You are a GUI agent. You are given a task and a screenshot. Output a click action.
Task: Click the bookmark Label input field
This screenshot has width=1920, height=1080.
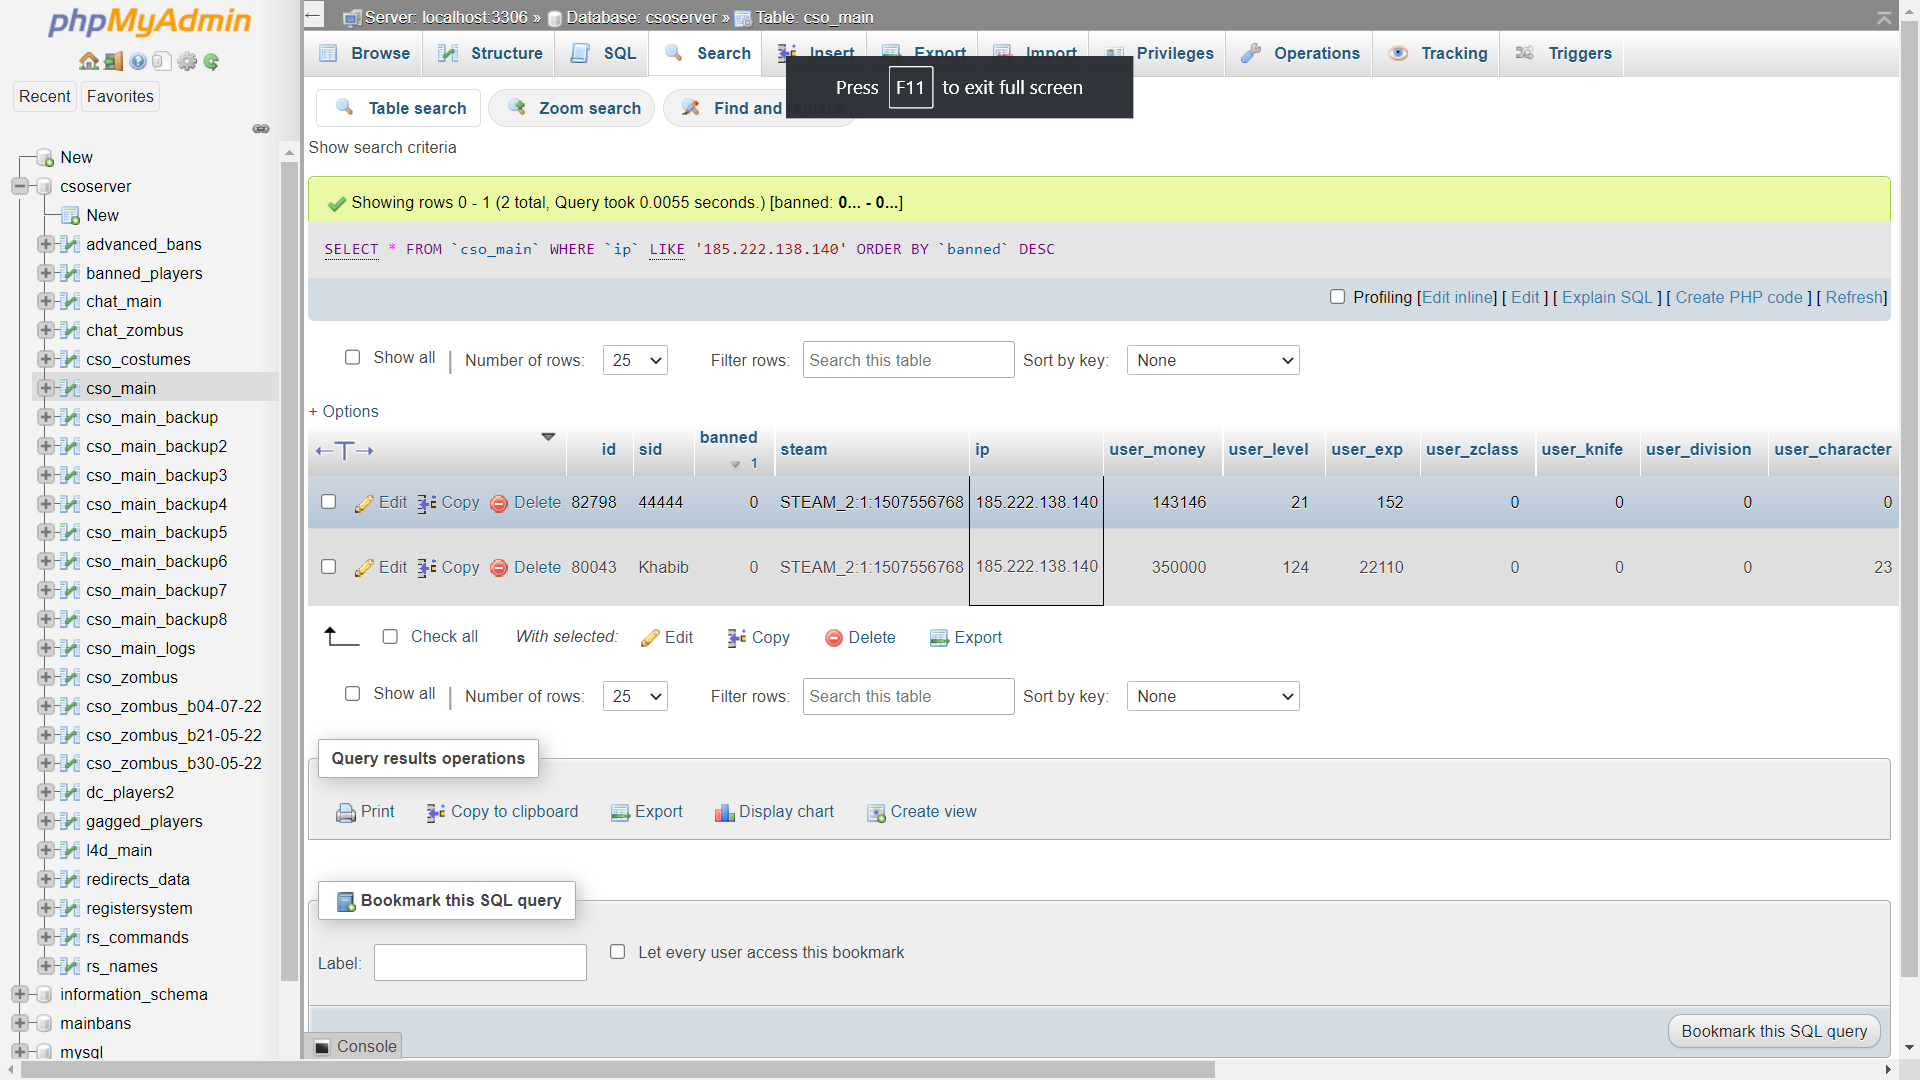pos(480,963)
